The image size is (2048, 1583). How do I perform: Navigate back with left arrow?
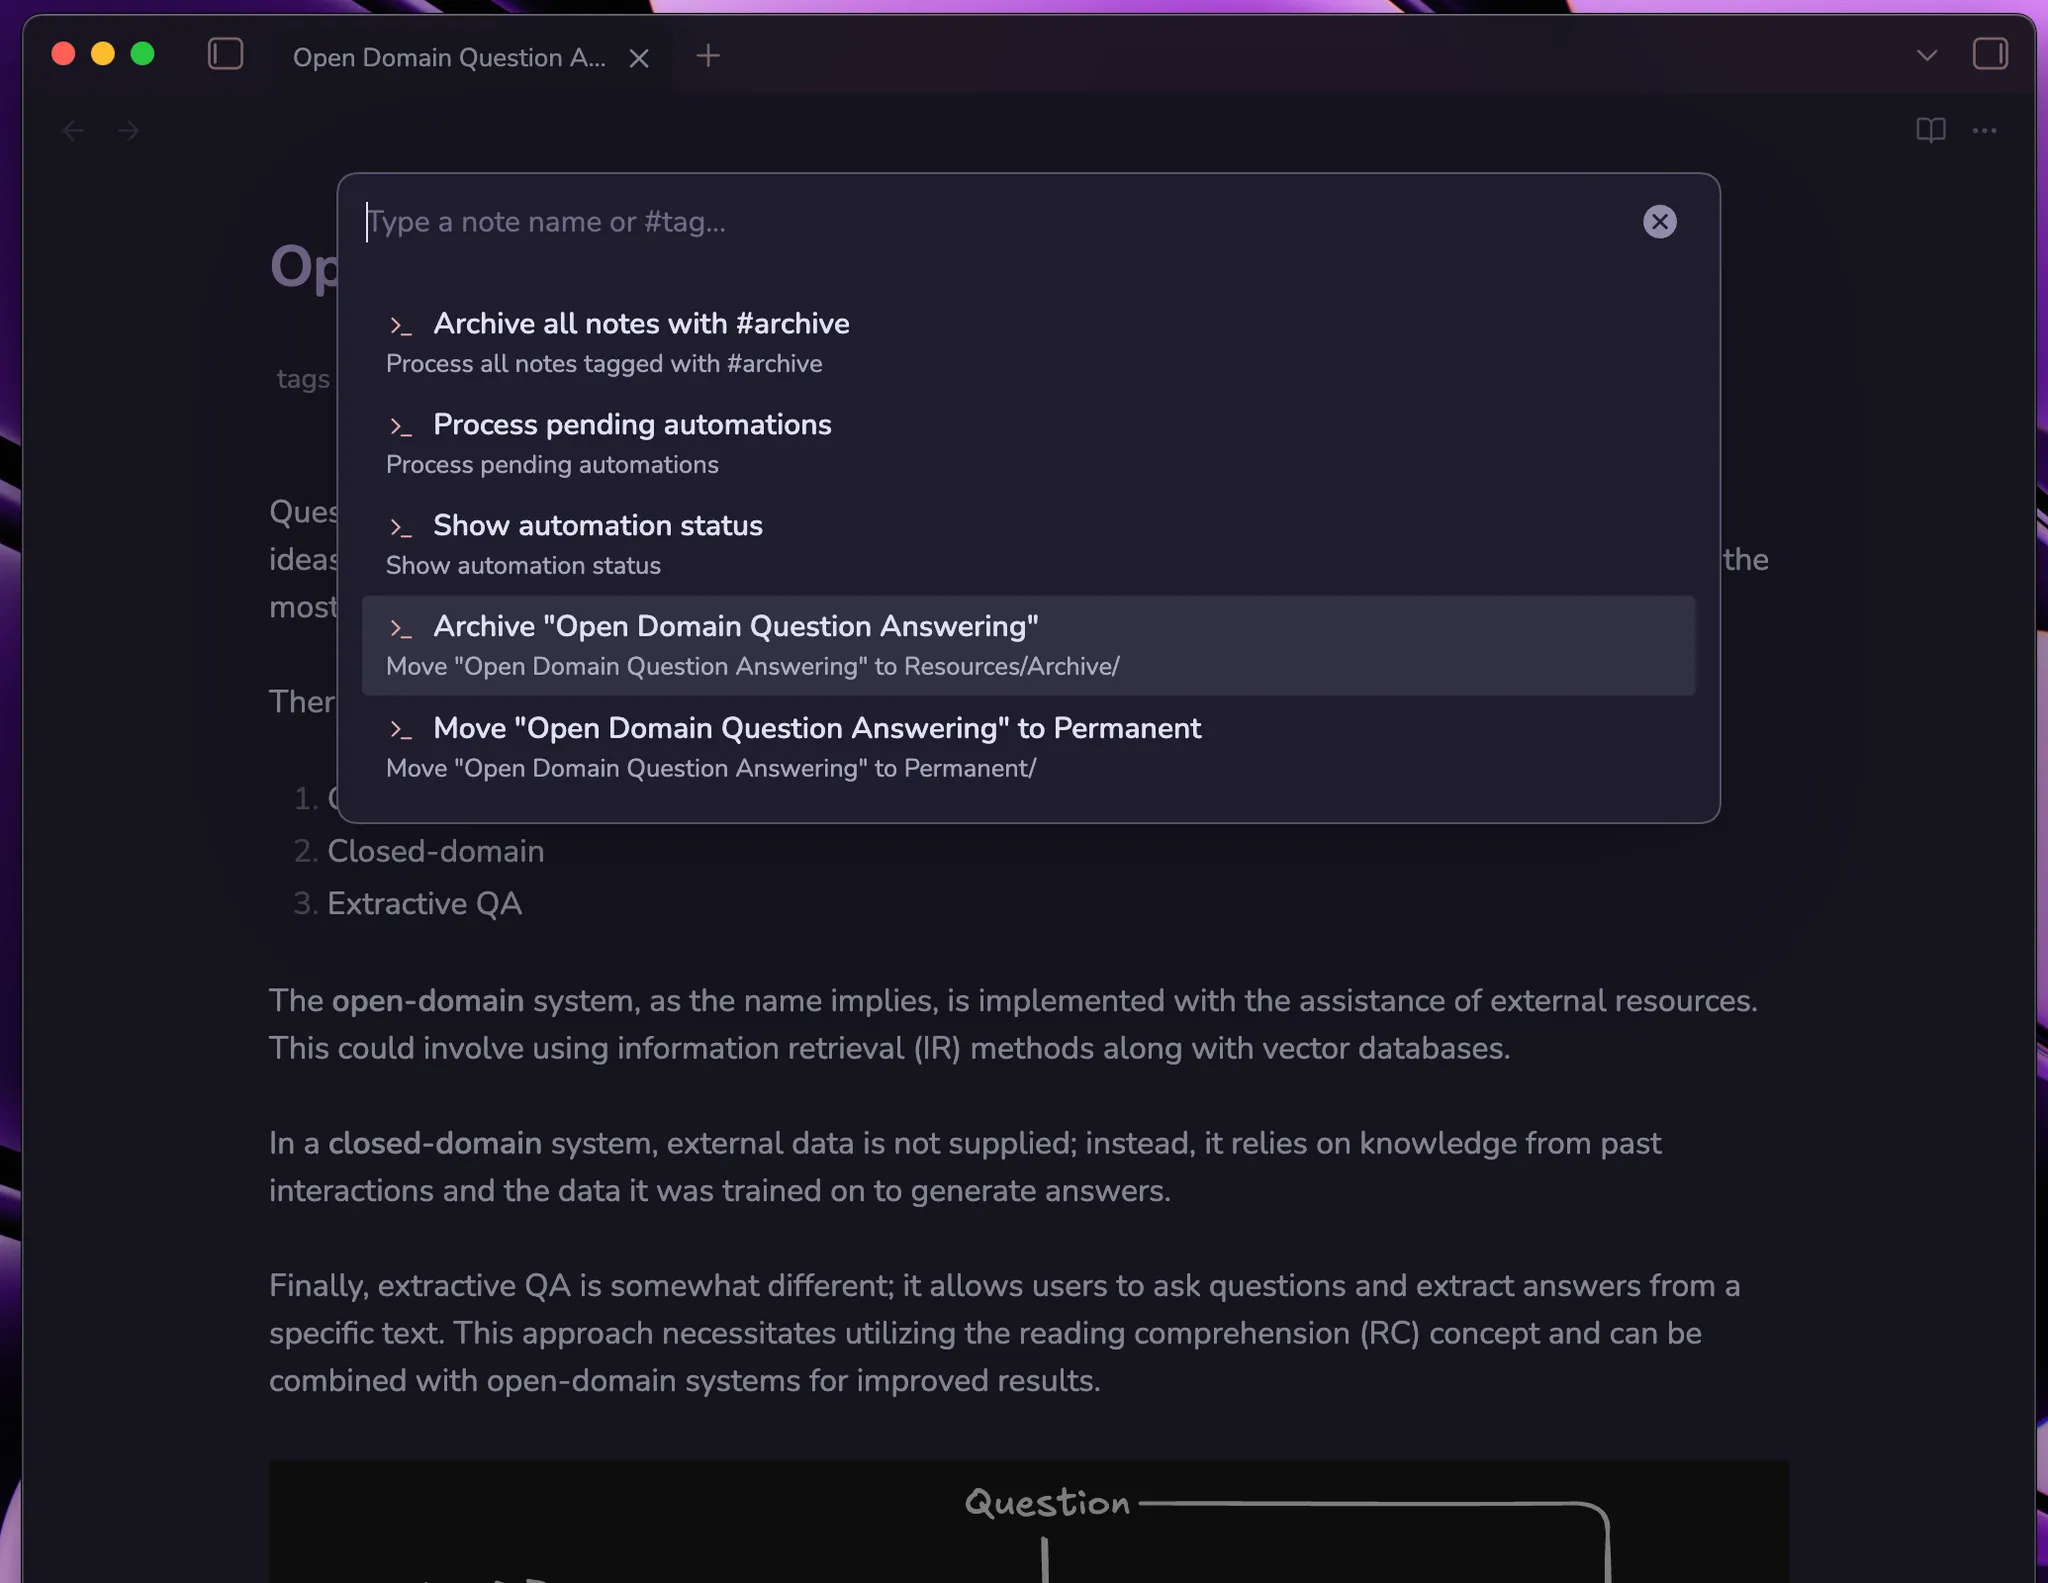click(73, 130)
